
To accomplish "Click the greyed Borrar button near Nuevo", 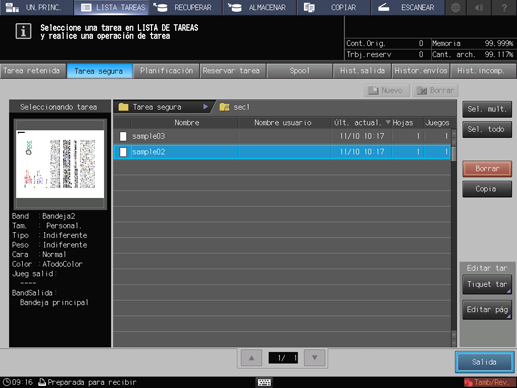I will [435, 90].
